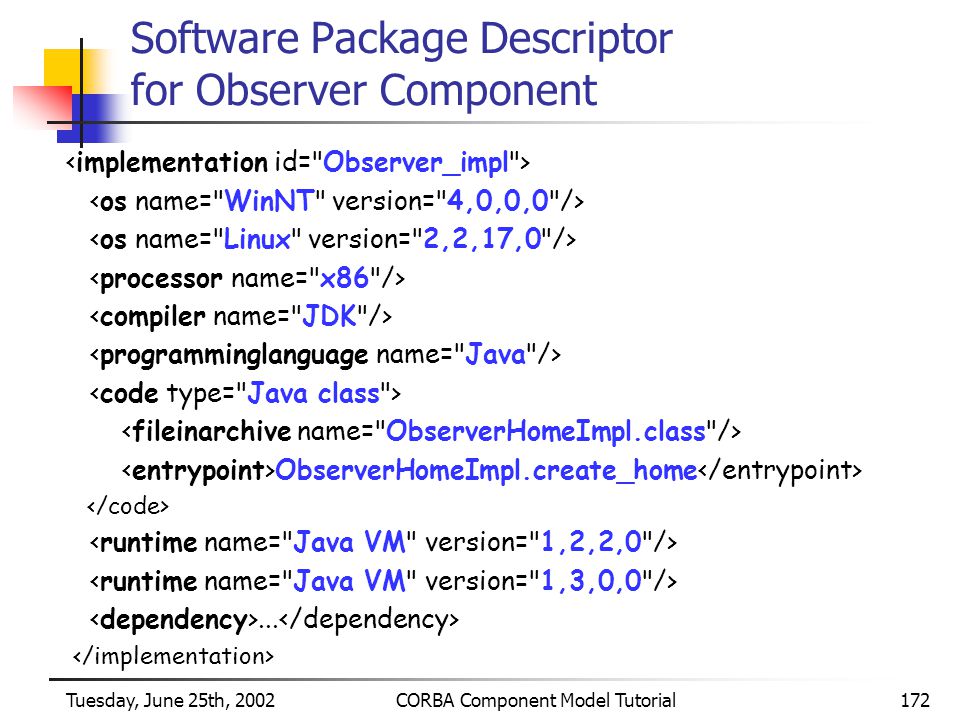Click the 'fileinarchive' tag keyword

211,431
